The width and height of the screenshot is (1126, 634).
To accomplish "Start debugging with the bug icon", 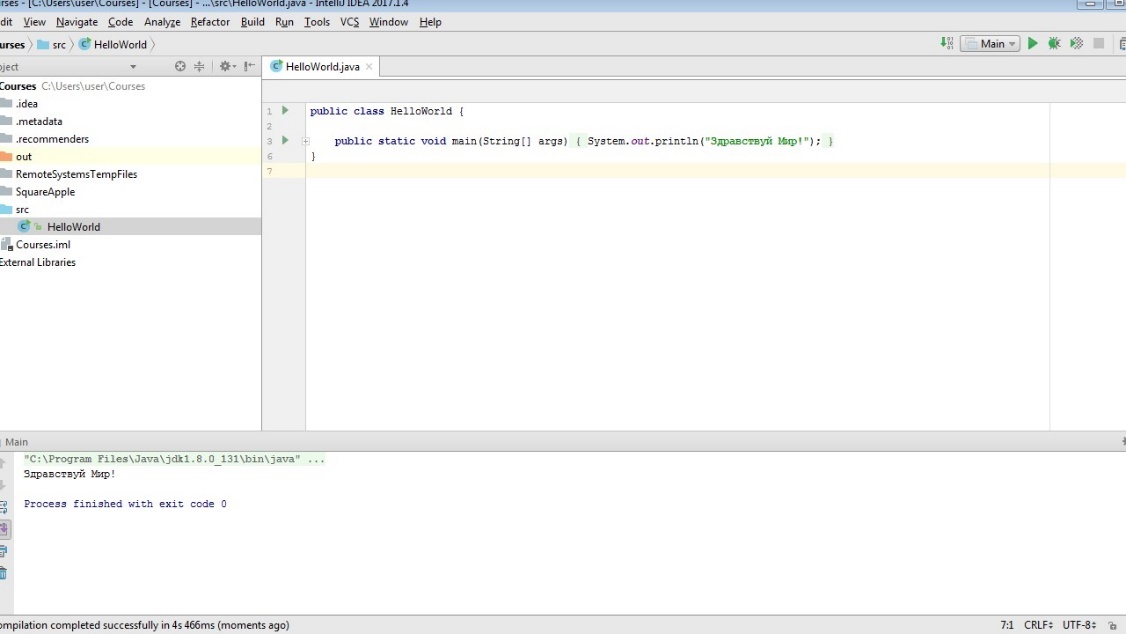I will click(1054, 44).
